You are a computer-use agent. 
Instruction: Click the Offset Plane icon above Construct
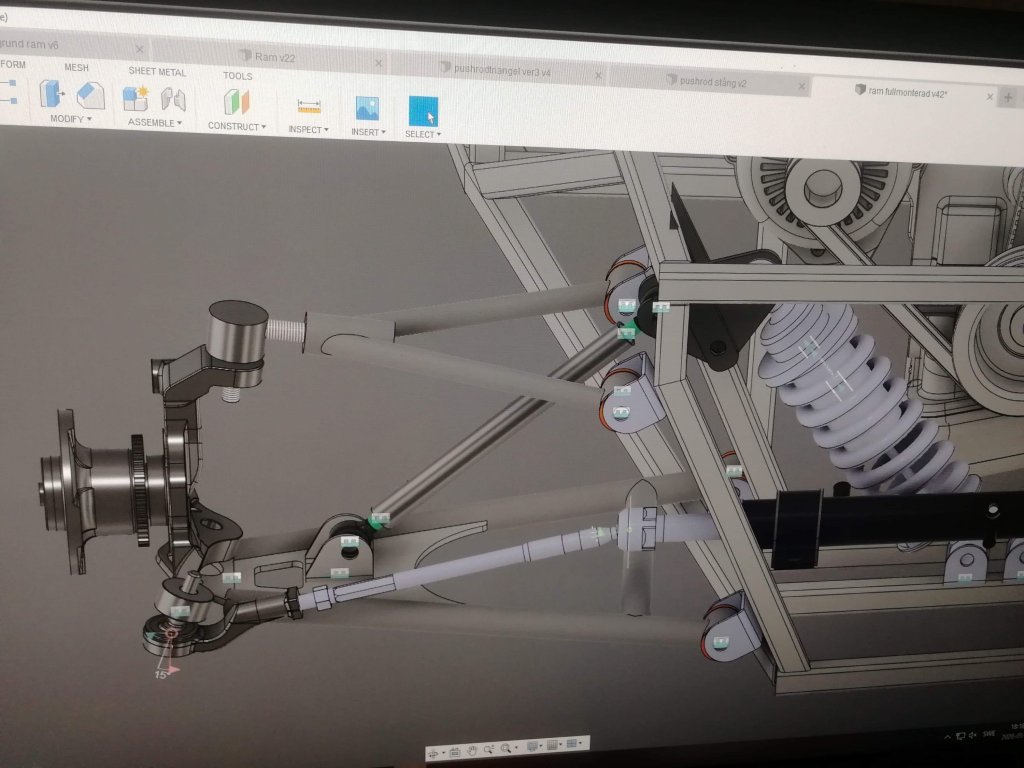click(x=237, y=102)
